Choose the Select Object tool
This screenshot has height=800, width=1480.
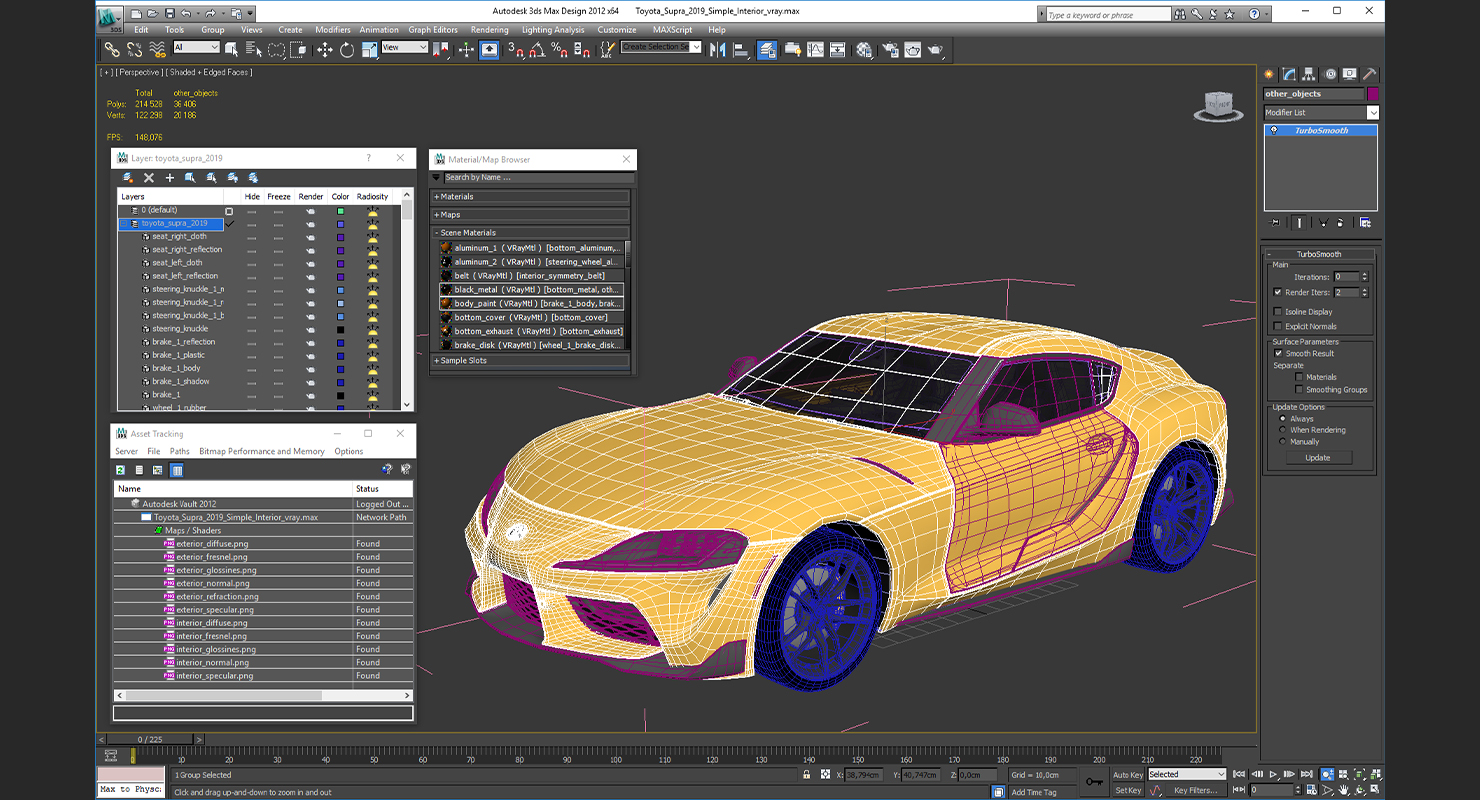pos(232,49)
